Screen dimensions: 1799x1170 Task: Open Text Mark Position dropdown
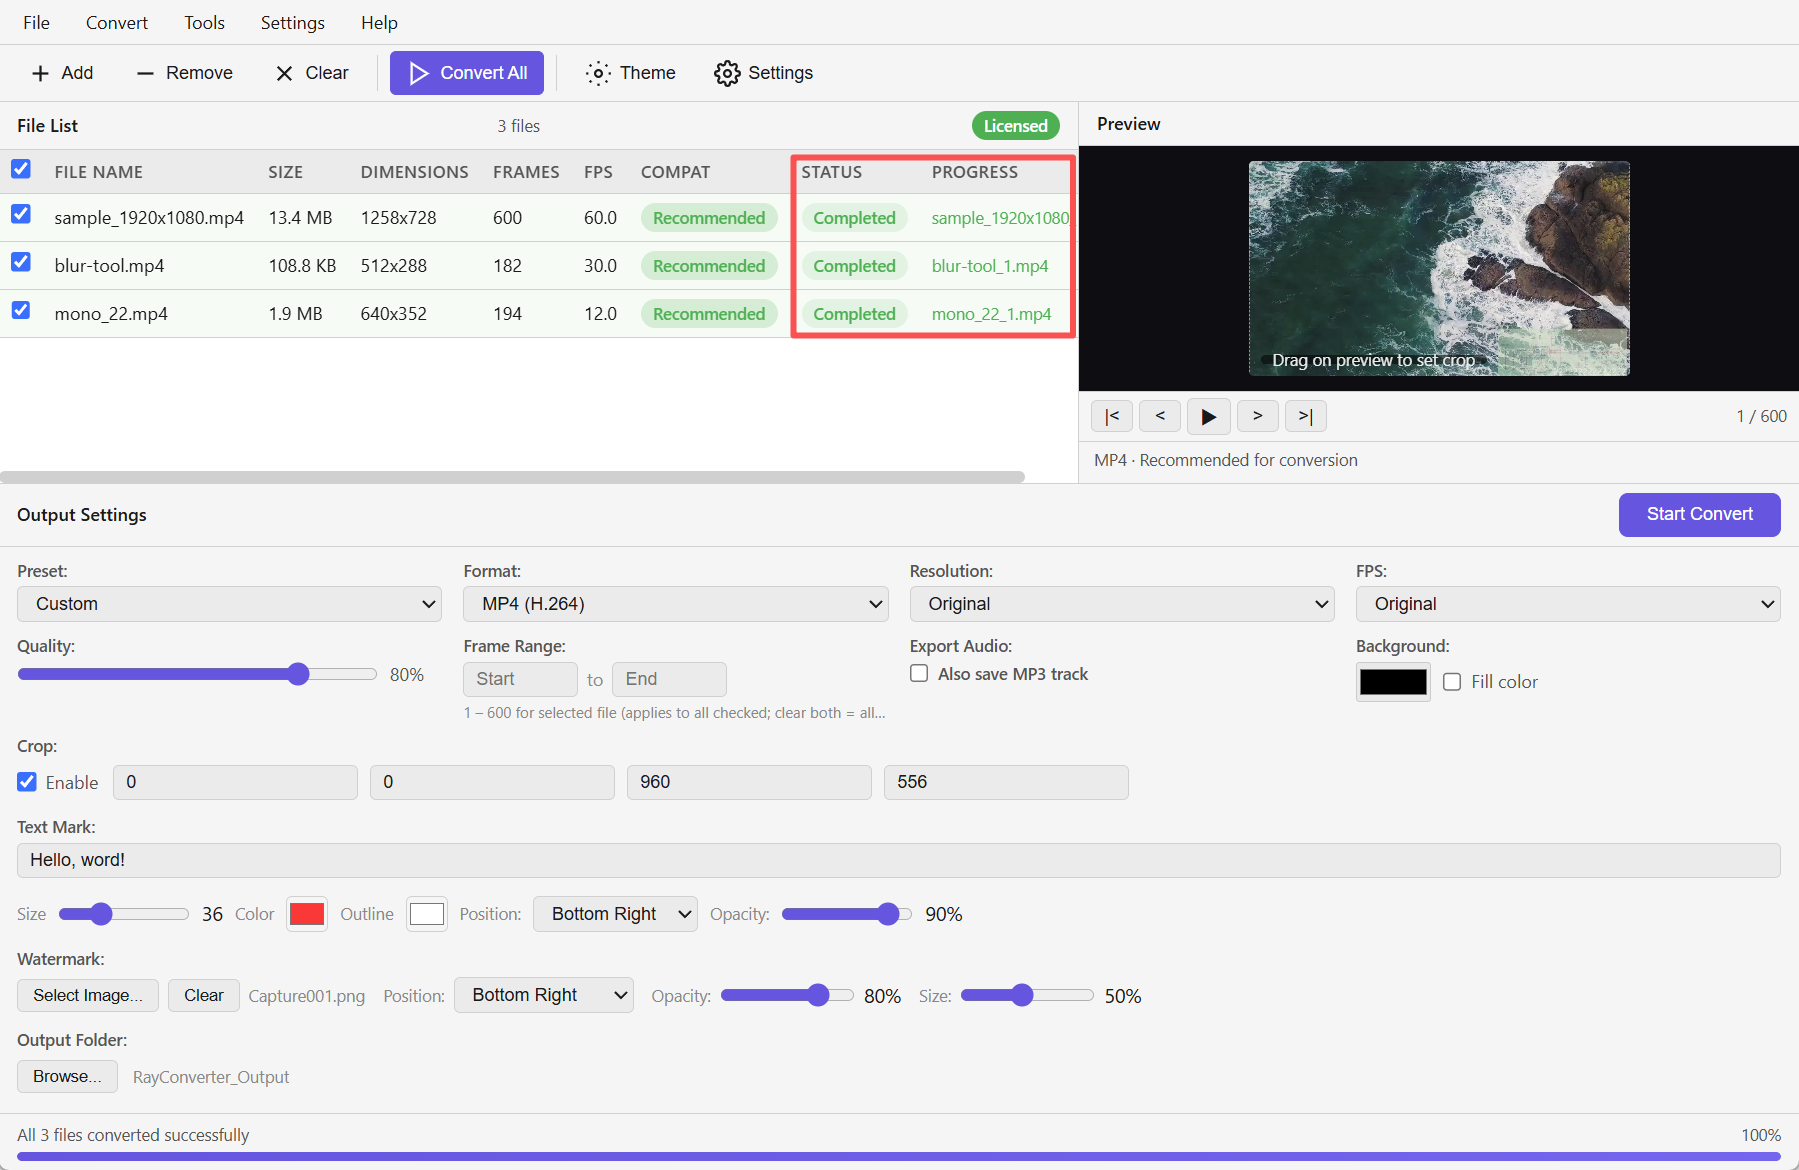click(x=616, y=914)
